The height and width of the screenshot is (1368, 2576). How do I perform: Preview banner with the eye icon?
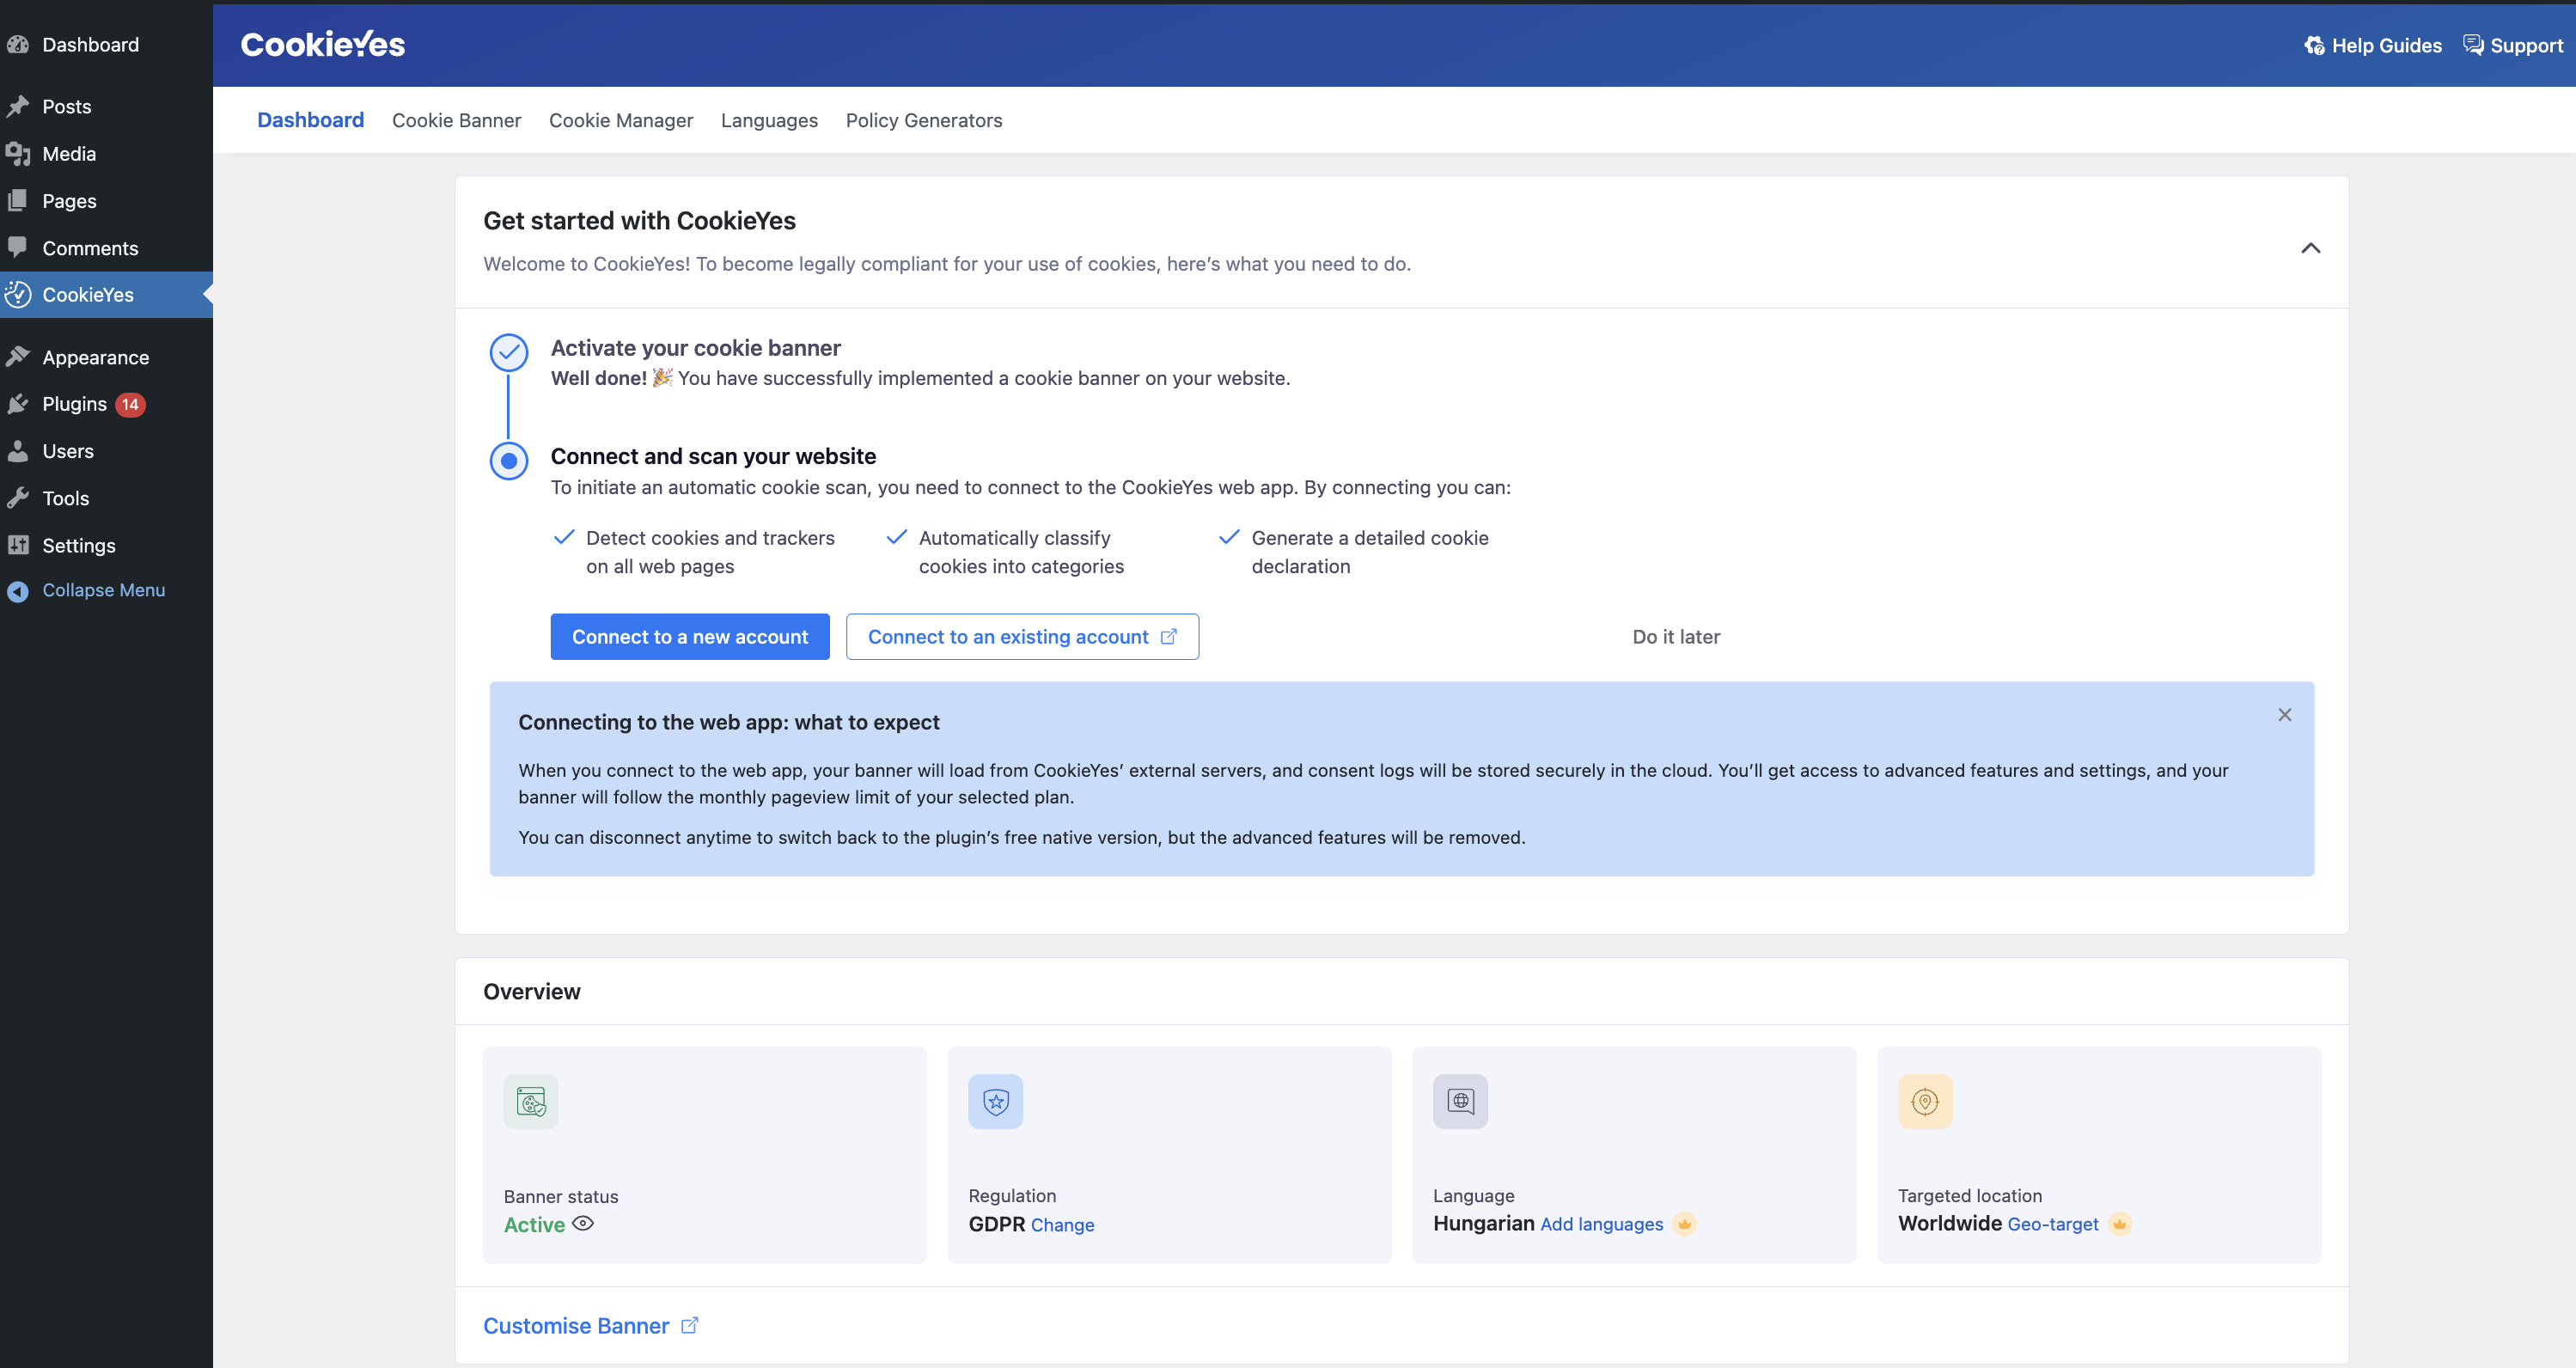coord(583,1223)
